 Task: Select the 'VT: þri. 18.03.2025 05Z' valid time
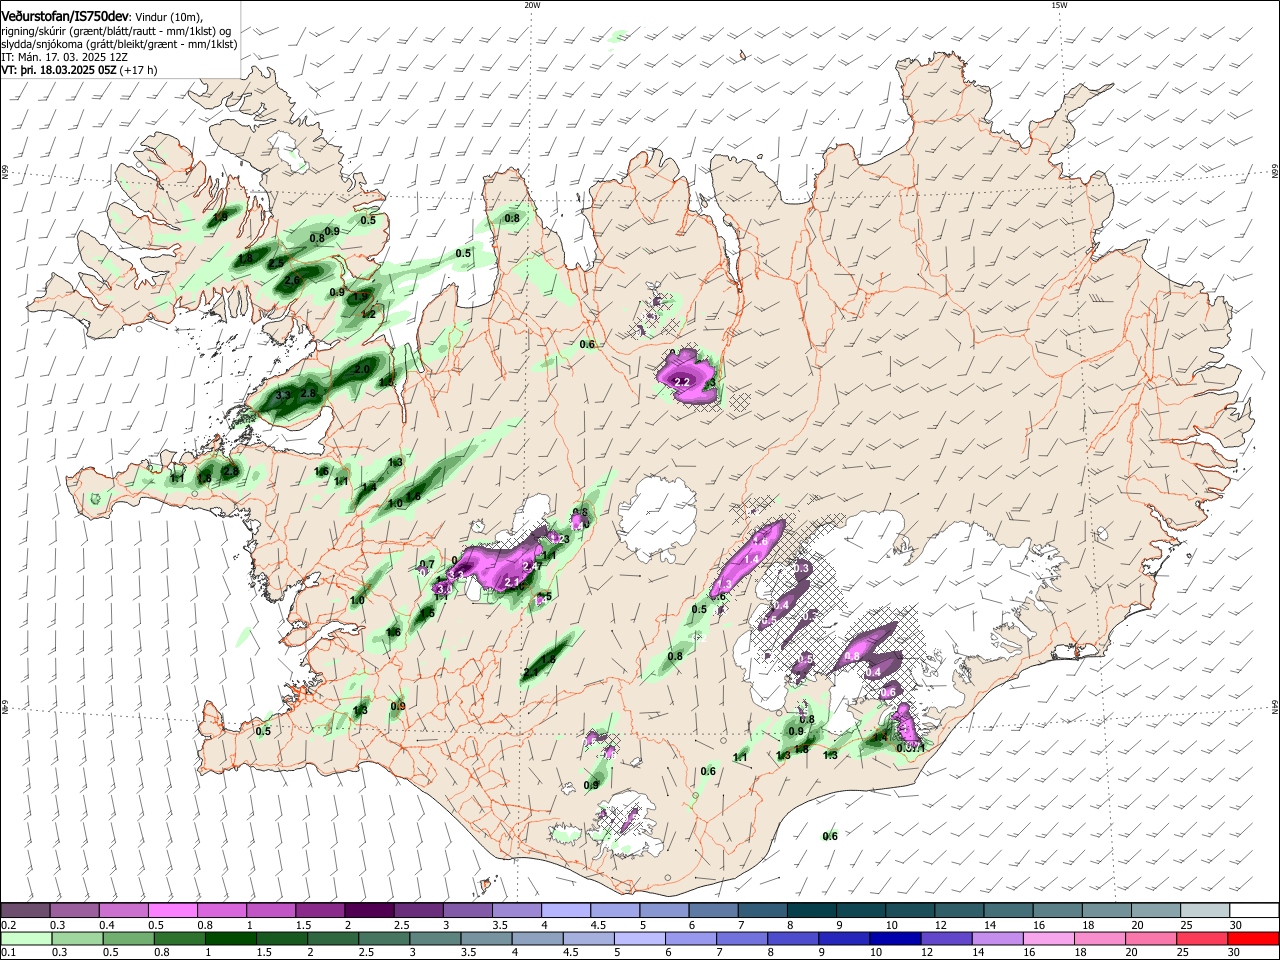60,71
